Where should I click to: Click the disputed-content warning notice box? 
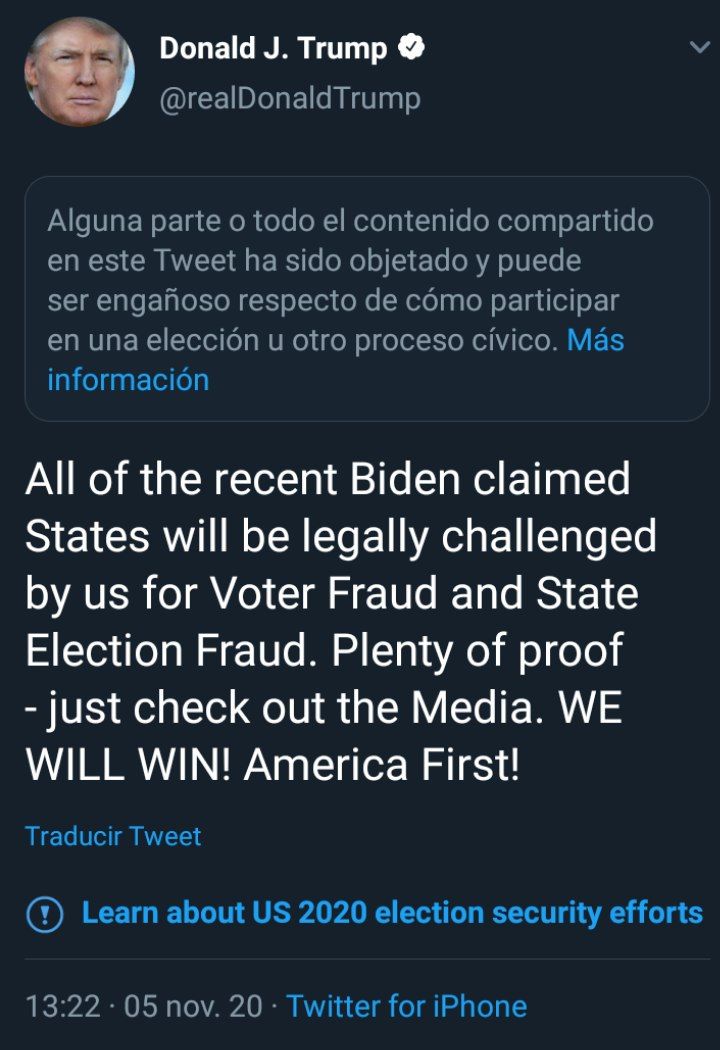[366, 298]
